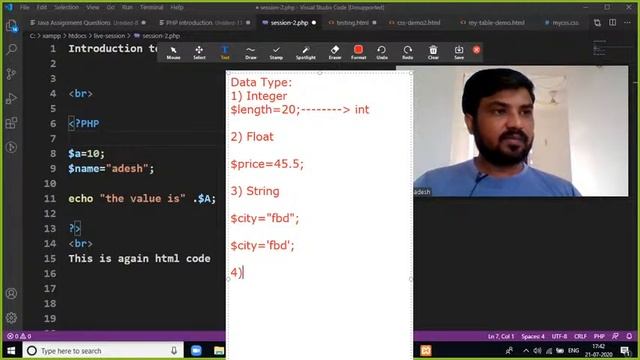Change CRLF end of line sequence

tap(580, 336)
